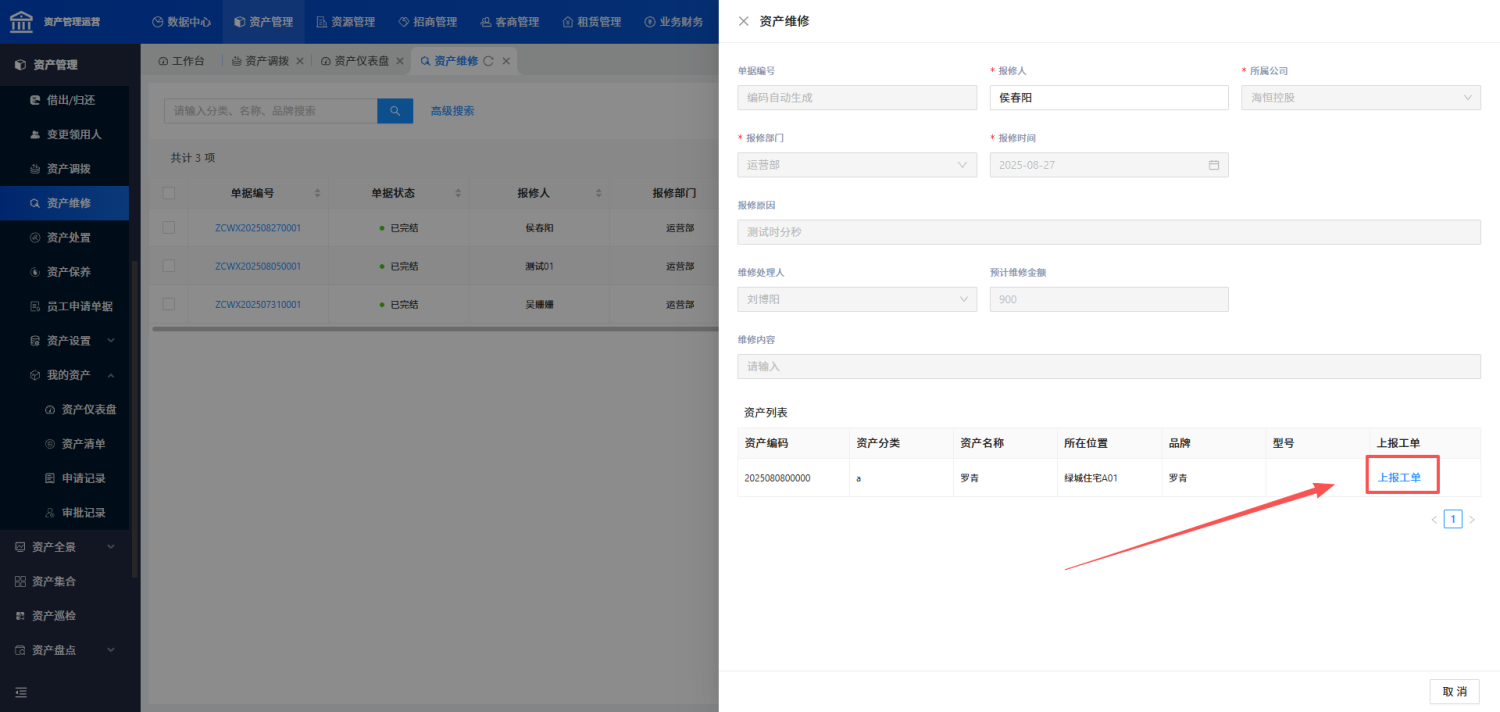1500x712 pixels.
Task: Select 变更领用人 in the sidebar
Action: click(64, 134)
